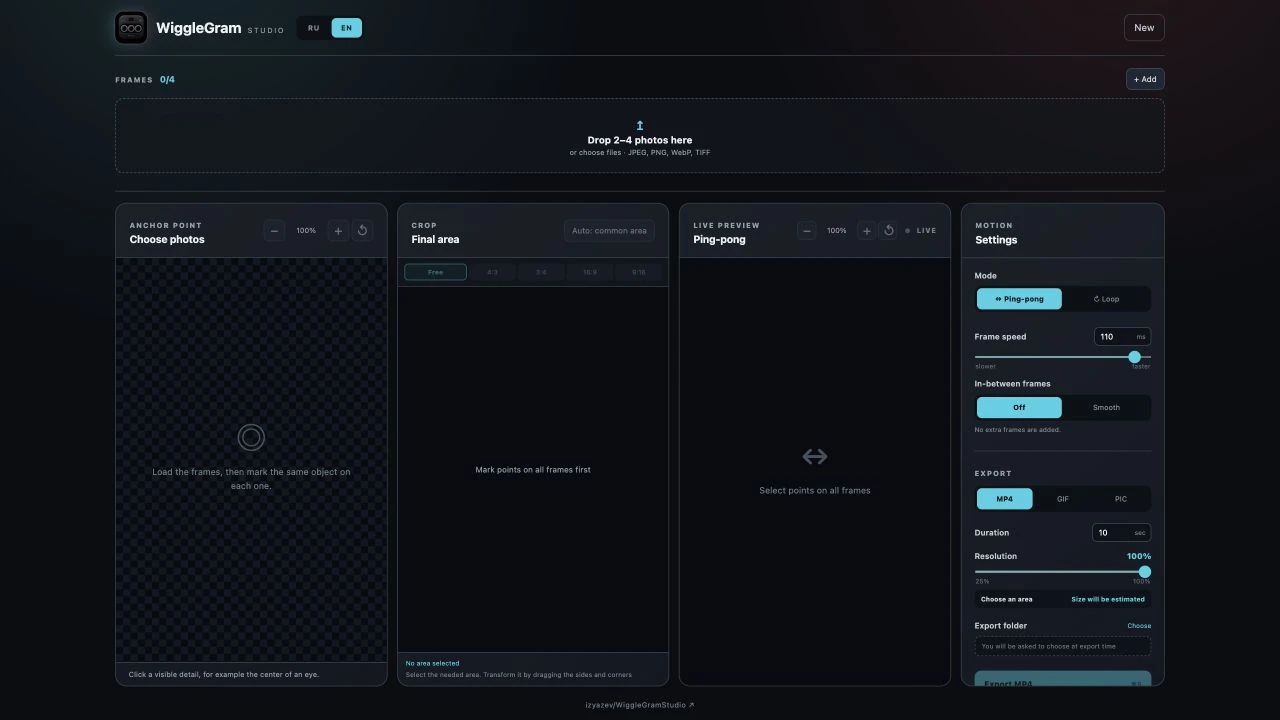Reset the Live Preview zoom
The image size is (1280, 720).
[x=888, y=231]
